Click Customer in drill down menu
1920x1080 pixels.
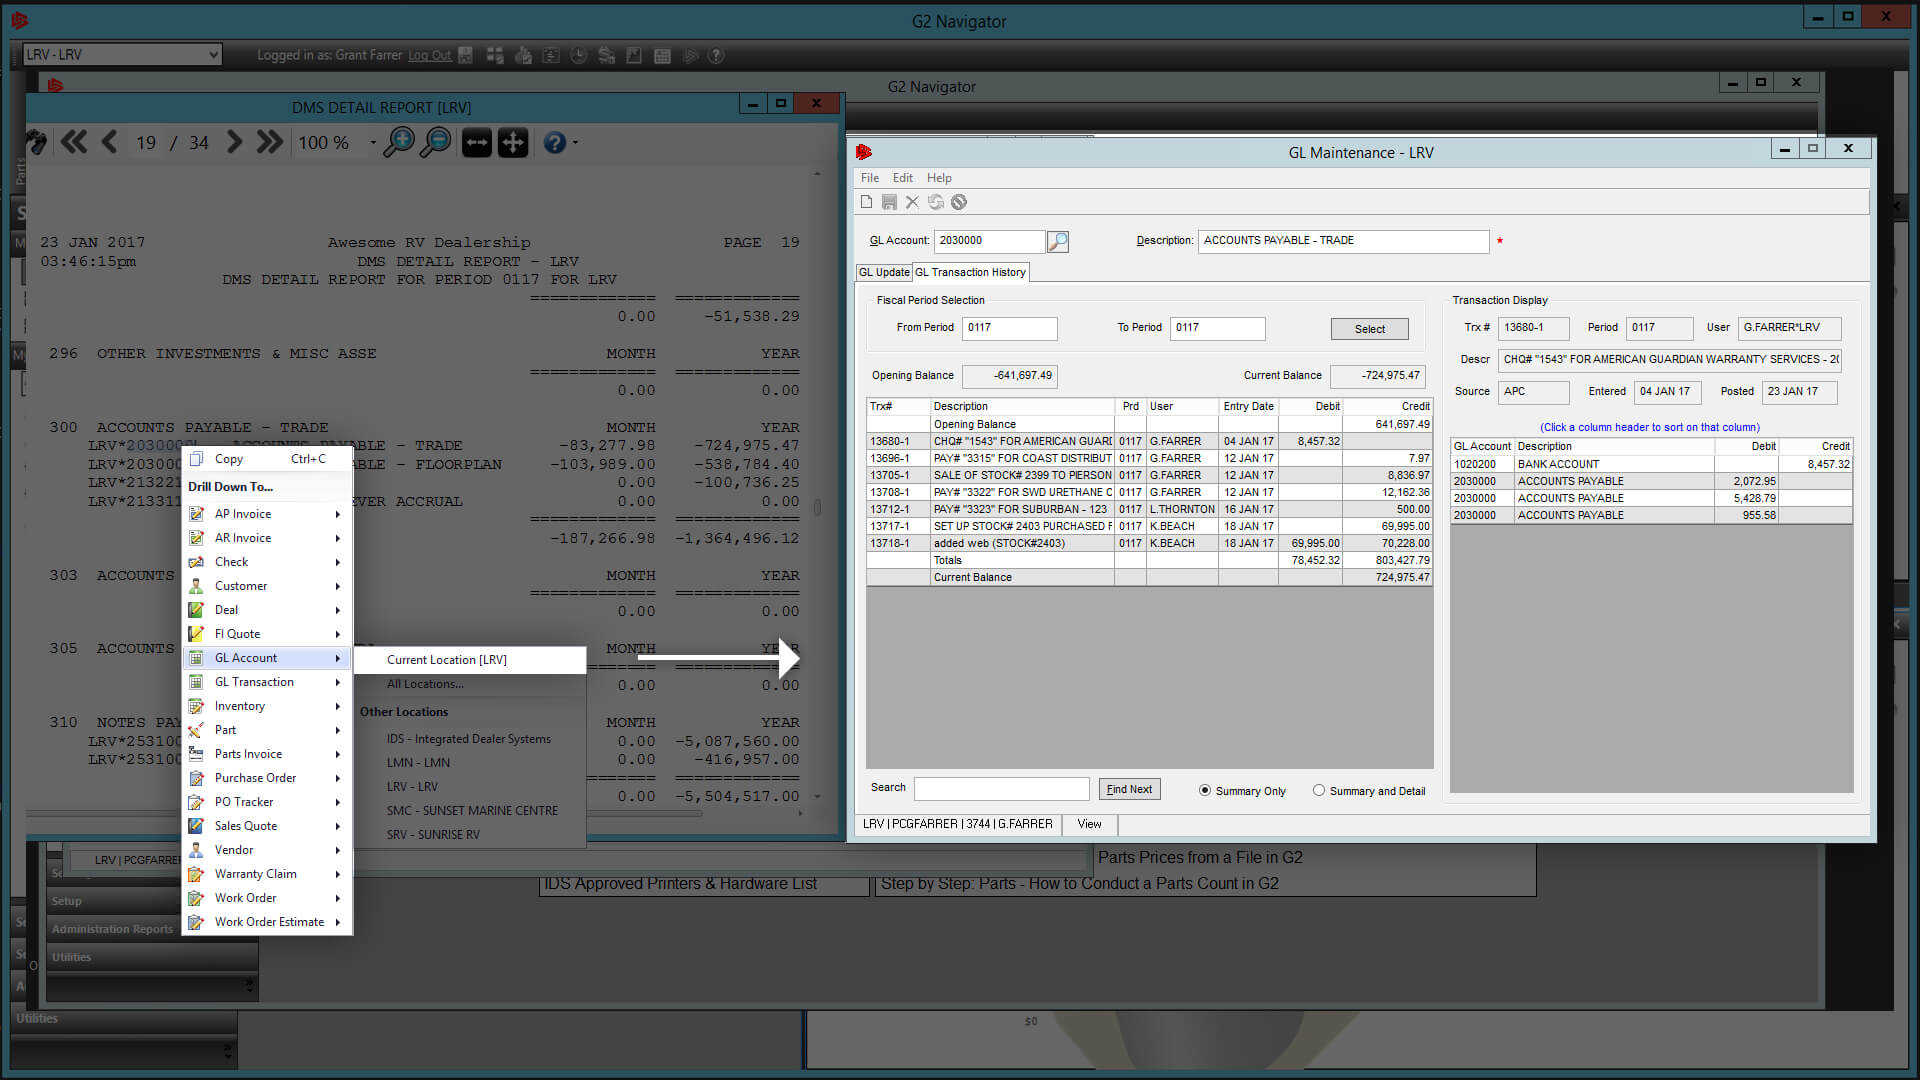point(268,586)
